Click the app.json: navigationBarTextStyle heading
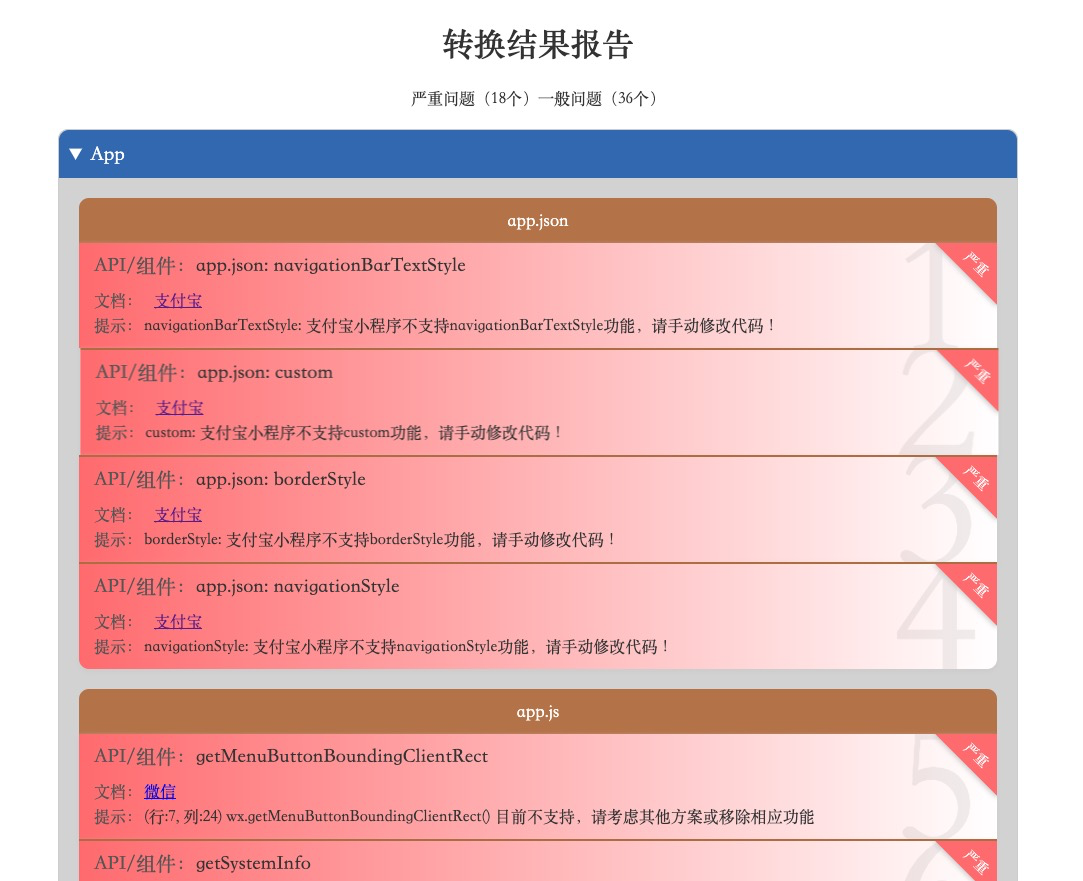Image resolution: width=1083 pixels, height=881 pixels. click(331, 265)
